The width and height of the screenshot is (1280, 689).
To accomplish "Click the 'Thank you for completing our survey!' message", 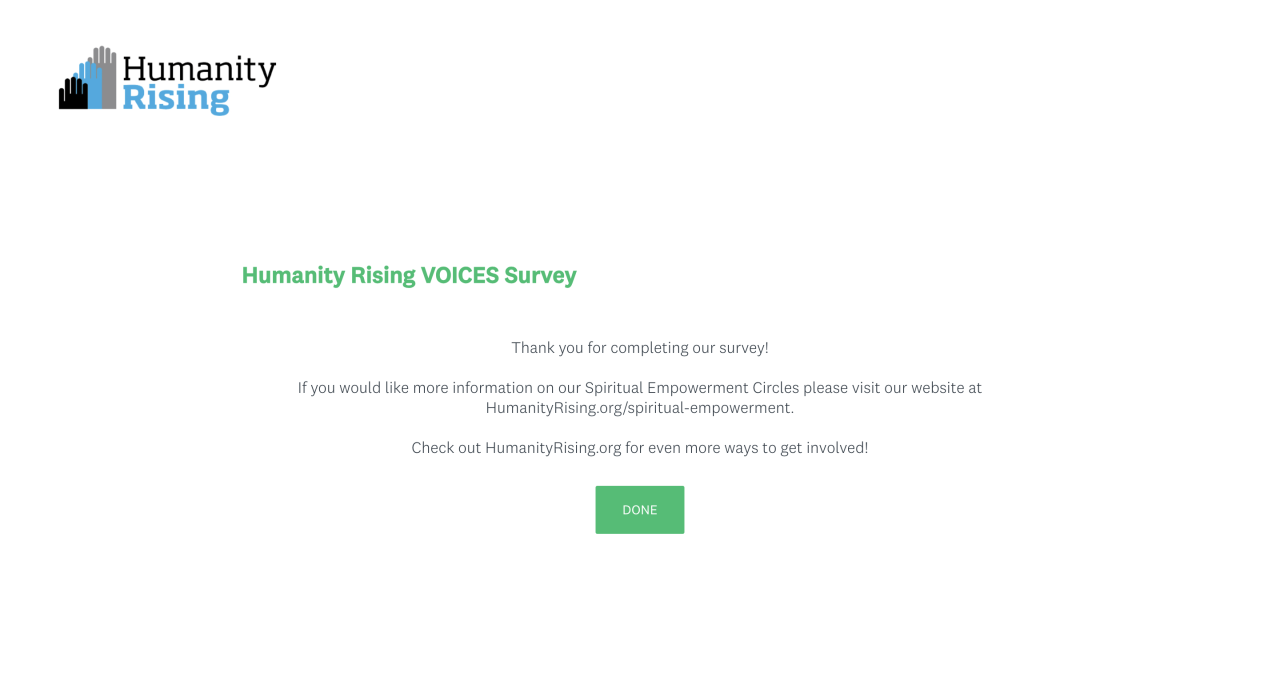I will point(640,348).
